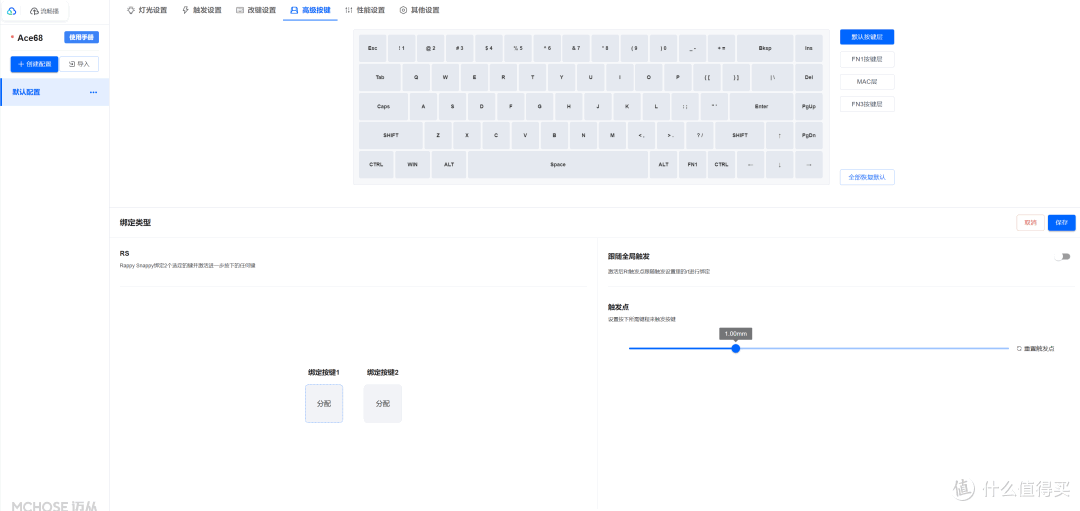Select the down arrow key
The width and height of the screenshot is (1080, 511).
click(x=780, y=165)
